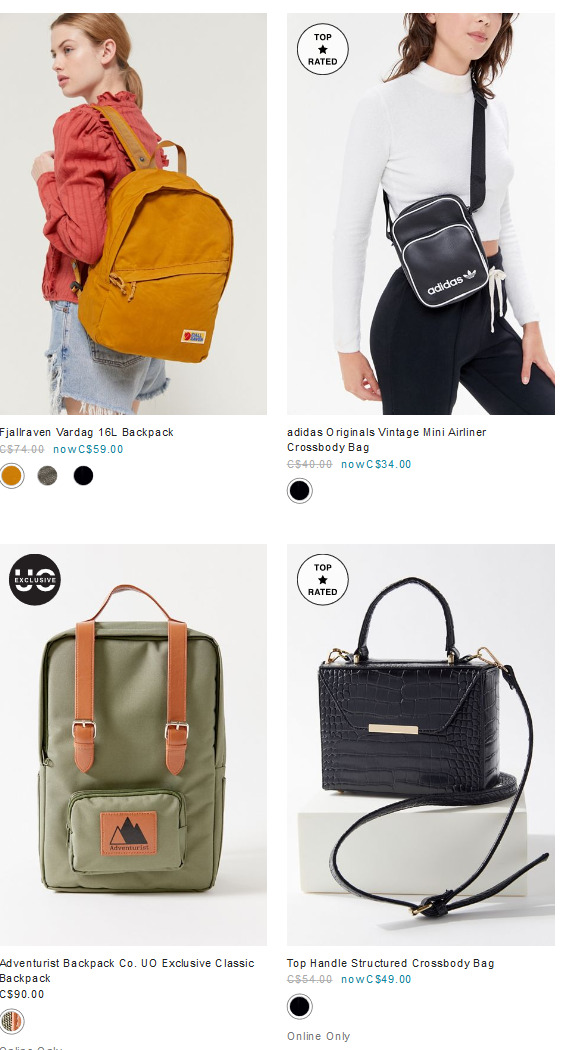Open the Fjallraven Vardag 16L Backpack title link
The width and height of the screenshot is (563, 1050).
(x=86, y=433)
